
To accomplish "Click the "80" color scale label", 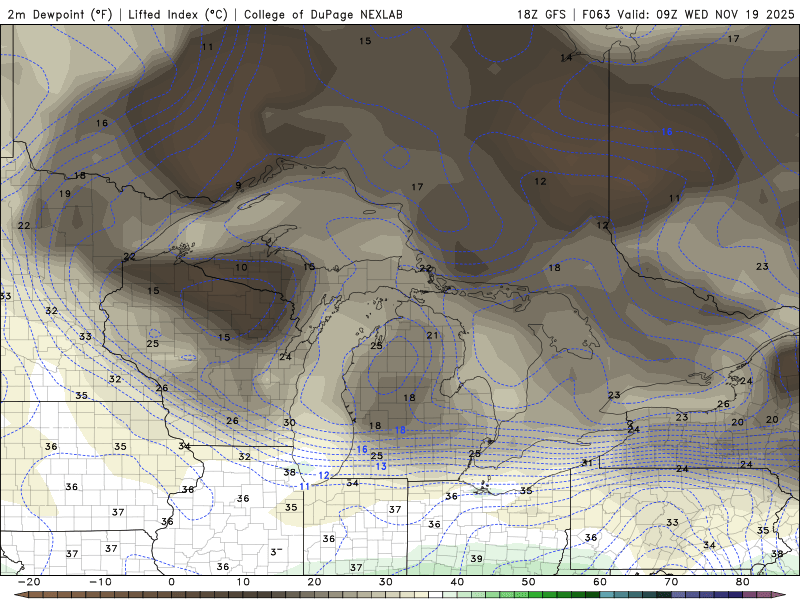I will pyautogui.click(x=743, y=582).
